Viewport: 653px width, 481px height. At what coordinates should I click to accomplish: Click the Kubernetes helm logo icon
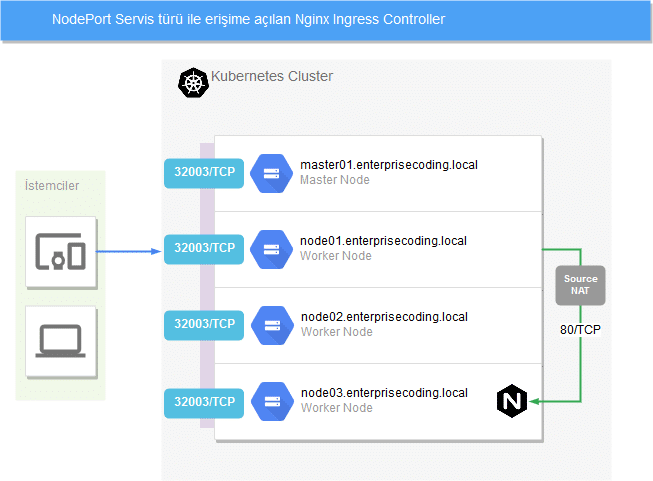[x=193, y=83]
